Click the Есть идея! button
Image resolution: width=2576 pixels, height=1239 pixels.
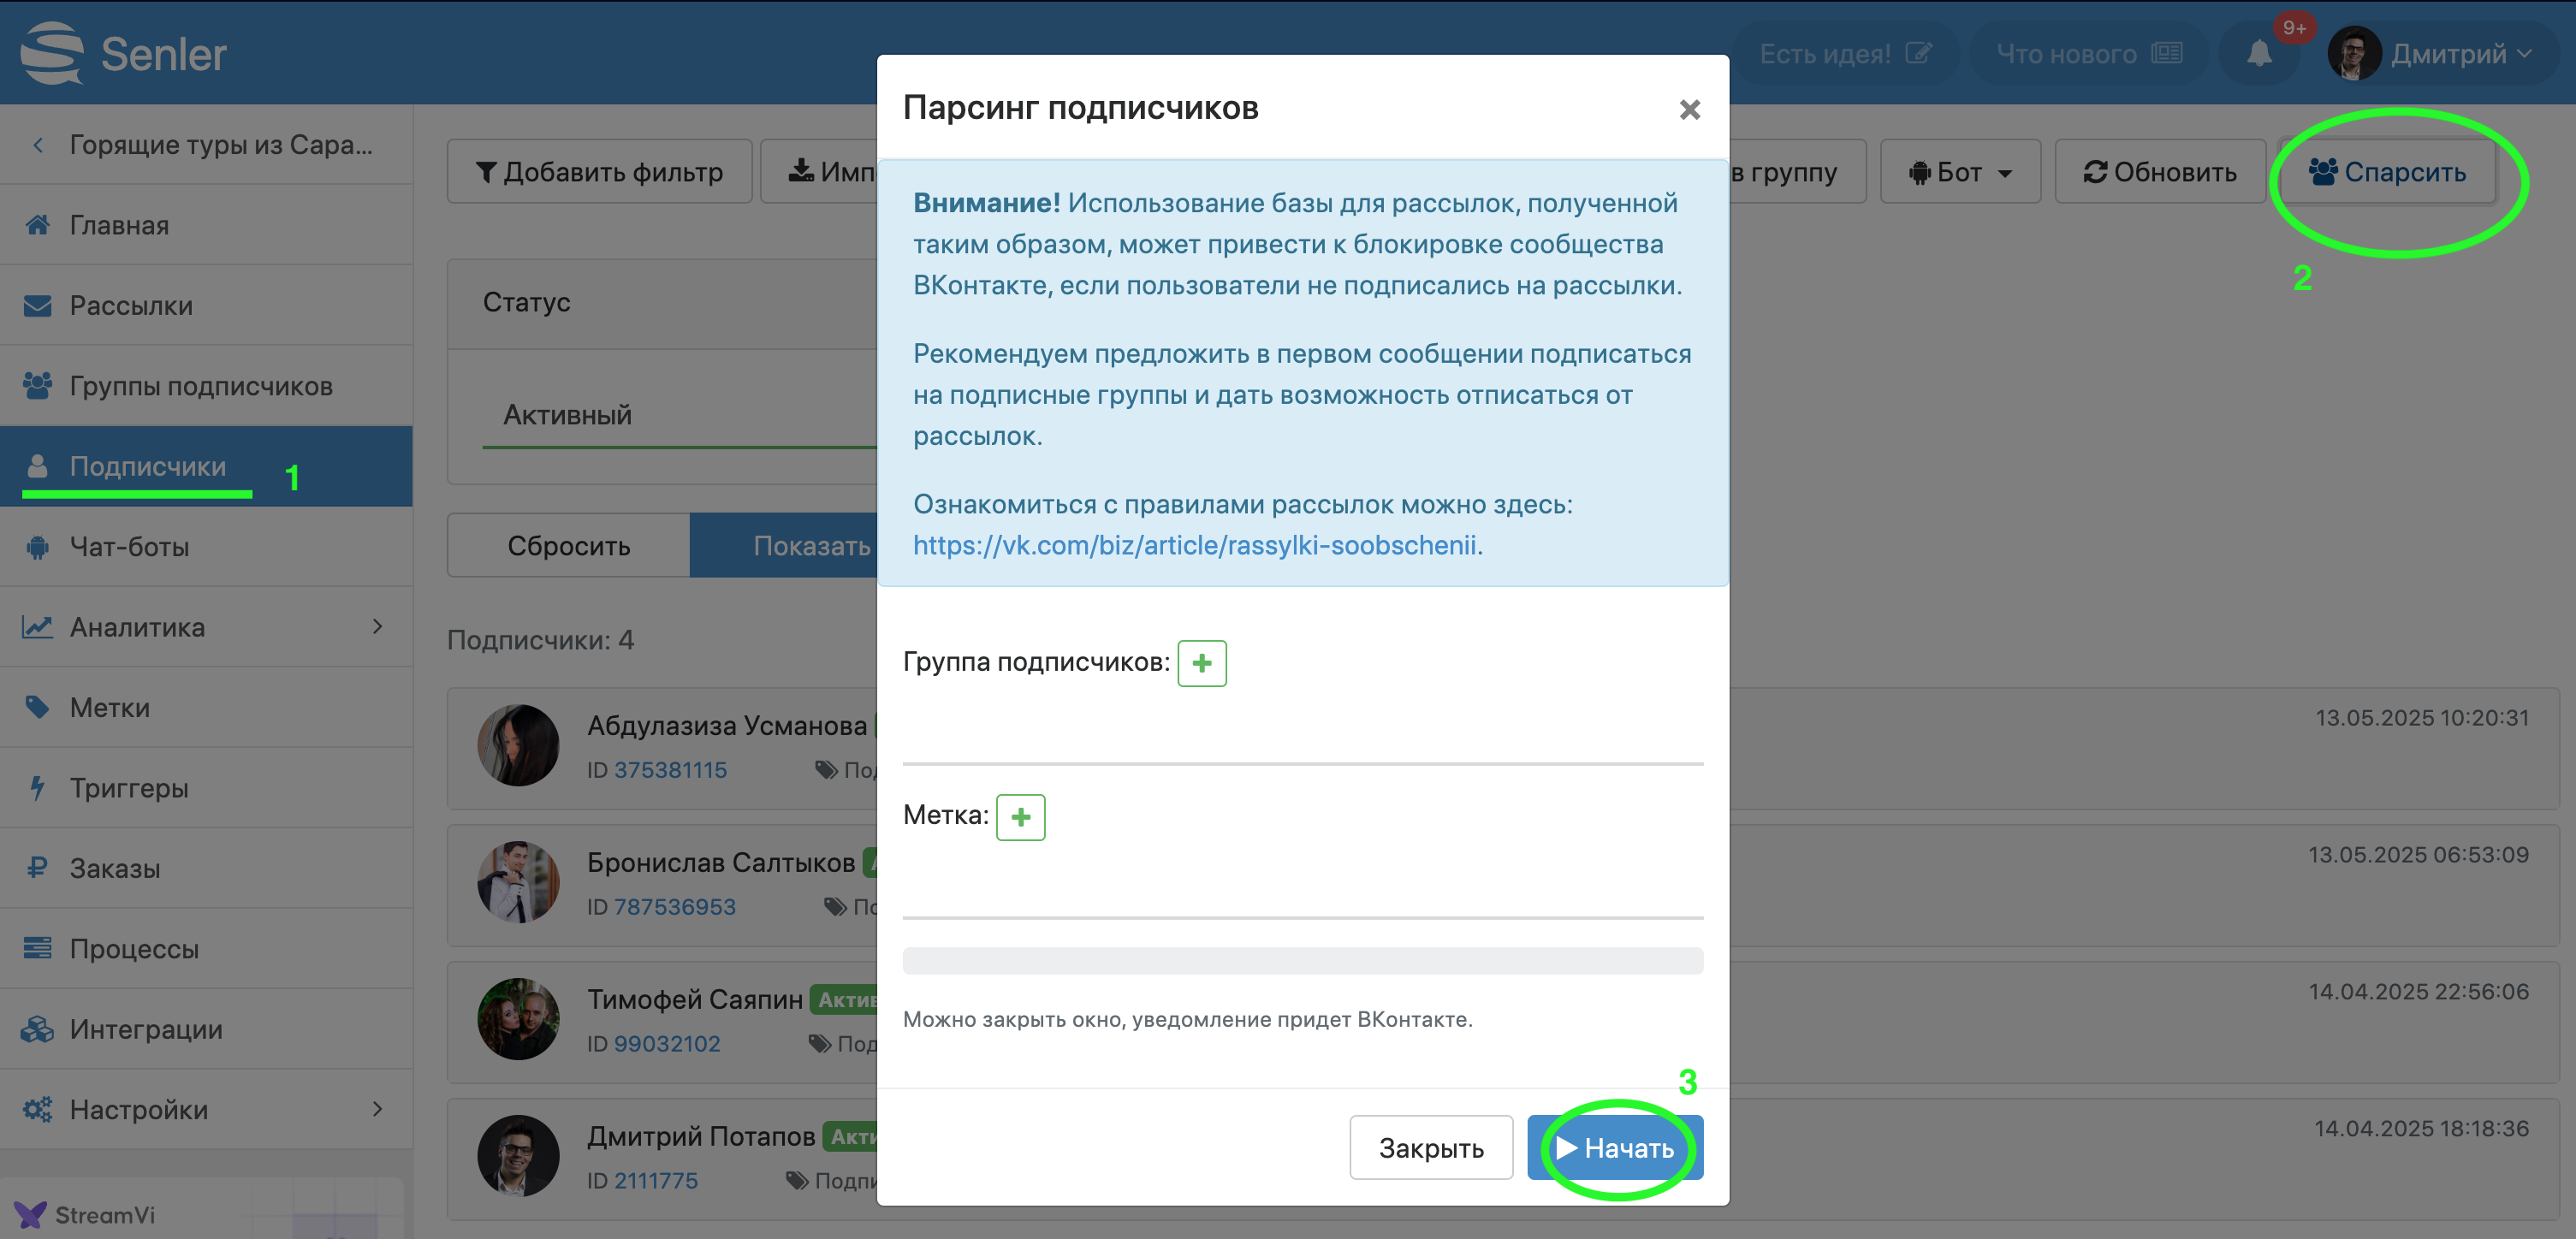click(1844, 53)
